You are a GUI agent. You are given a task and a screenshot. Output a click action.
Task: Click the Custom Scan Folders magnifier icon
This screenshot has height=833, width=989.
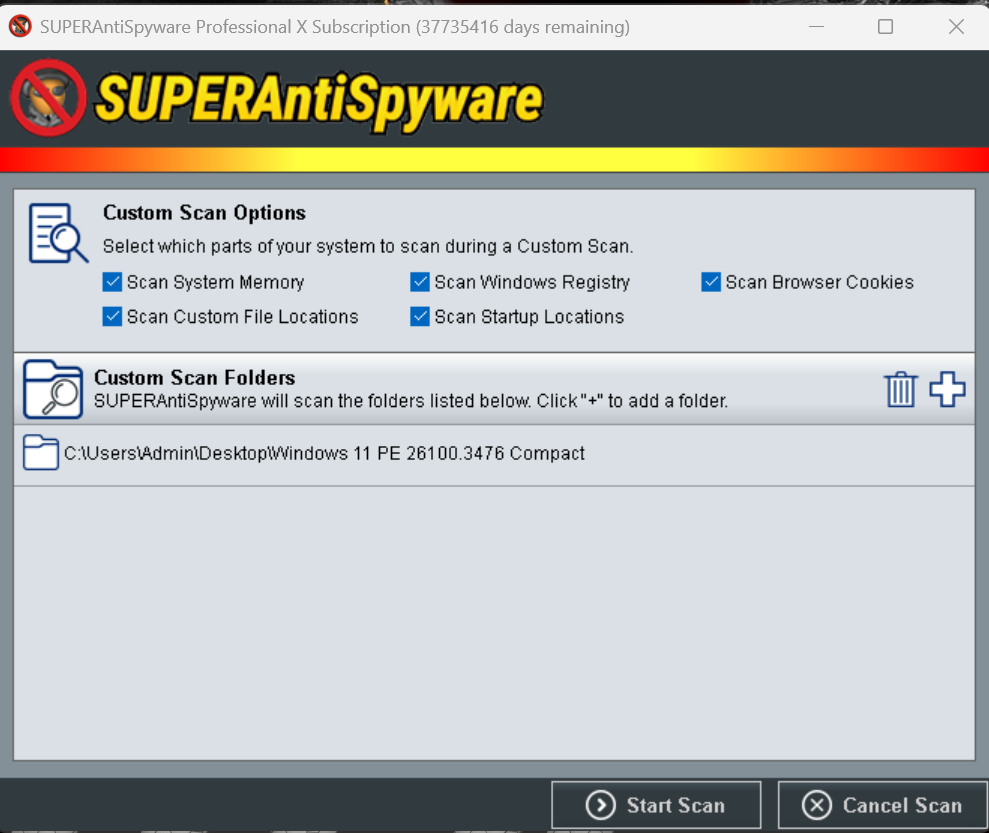coord(53,389)
